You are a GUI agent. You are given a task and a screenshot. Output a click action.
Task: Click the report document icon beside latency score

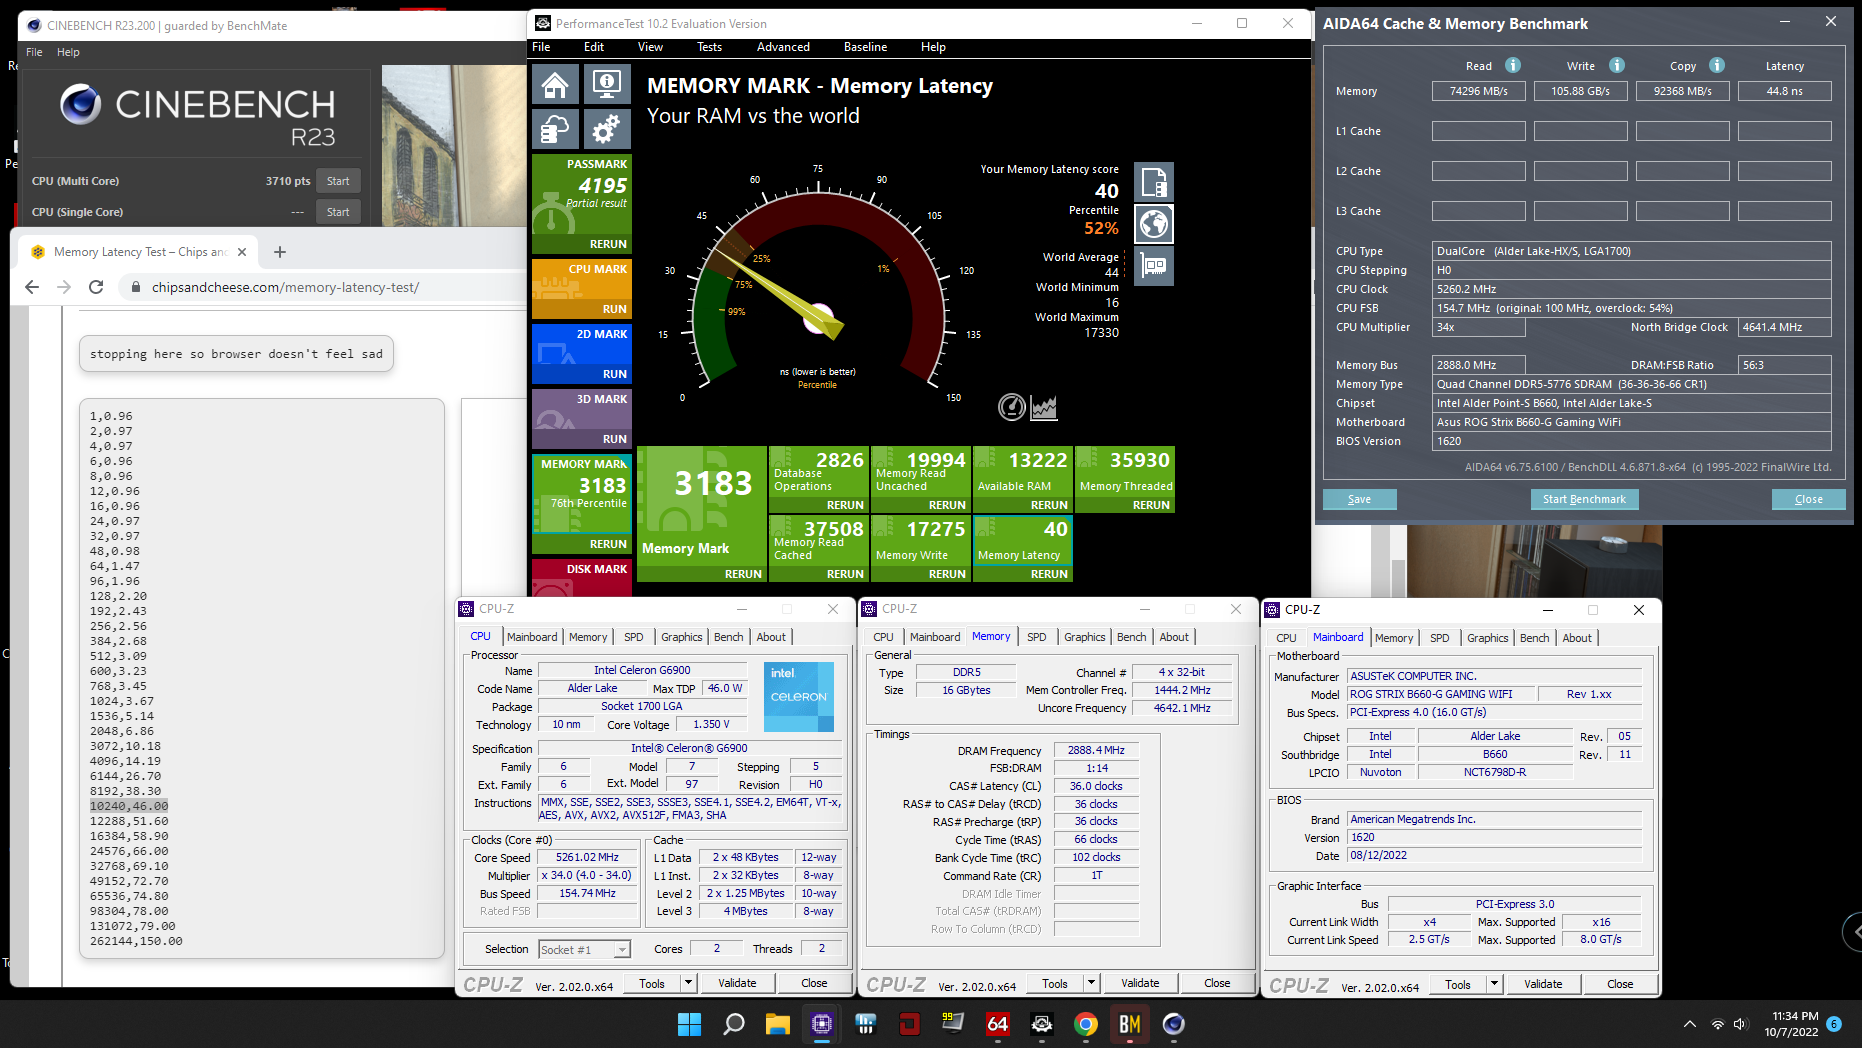pyautogui.click(x=1154, y=182)
